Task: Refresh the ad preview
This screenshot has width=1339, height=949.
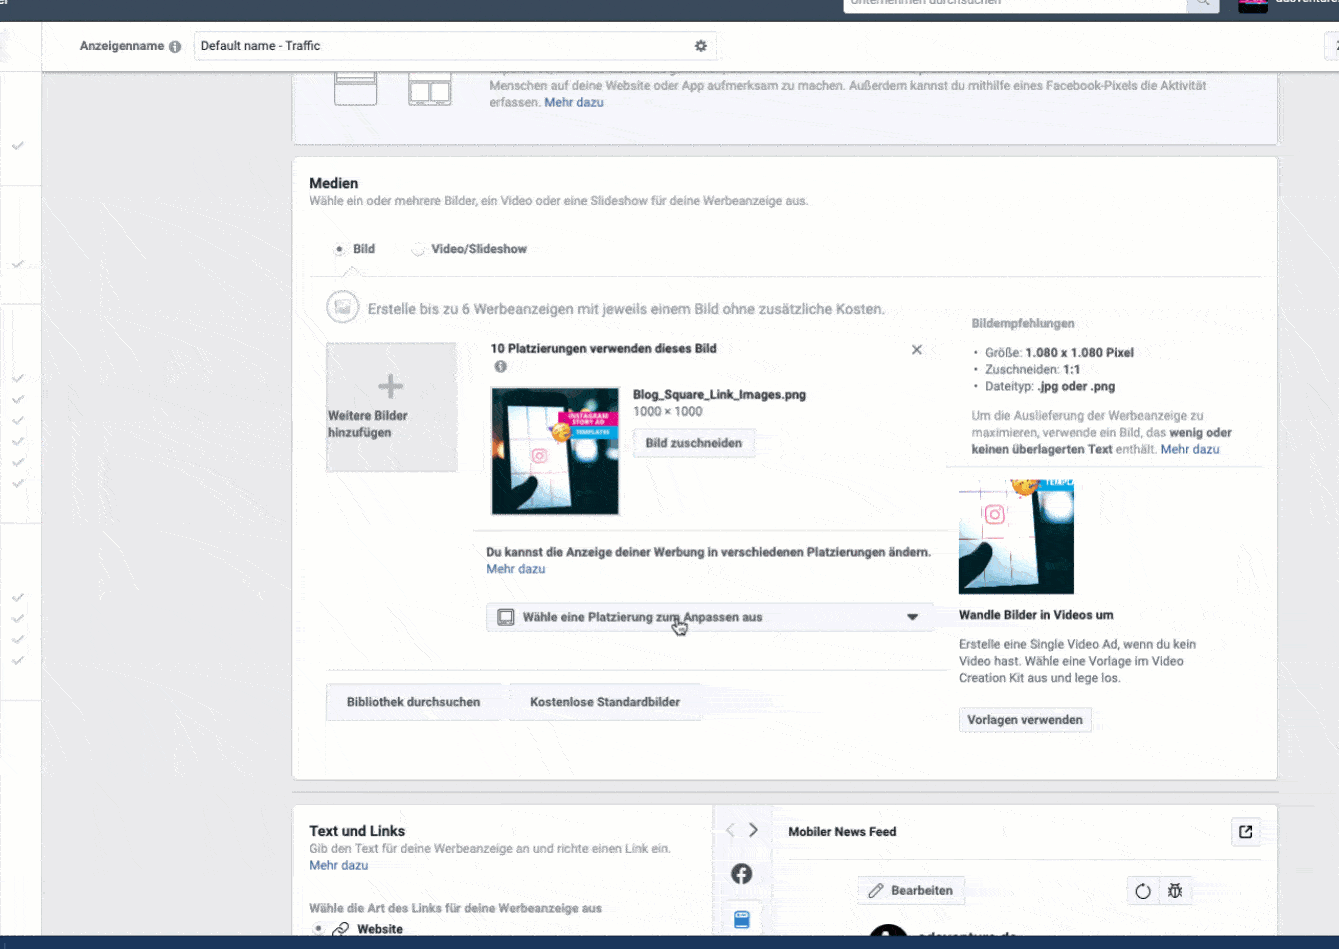Action: point(1143,891)
